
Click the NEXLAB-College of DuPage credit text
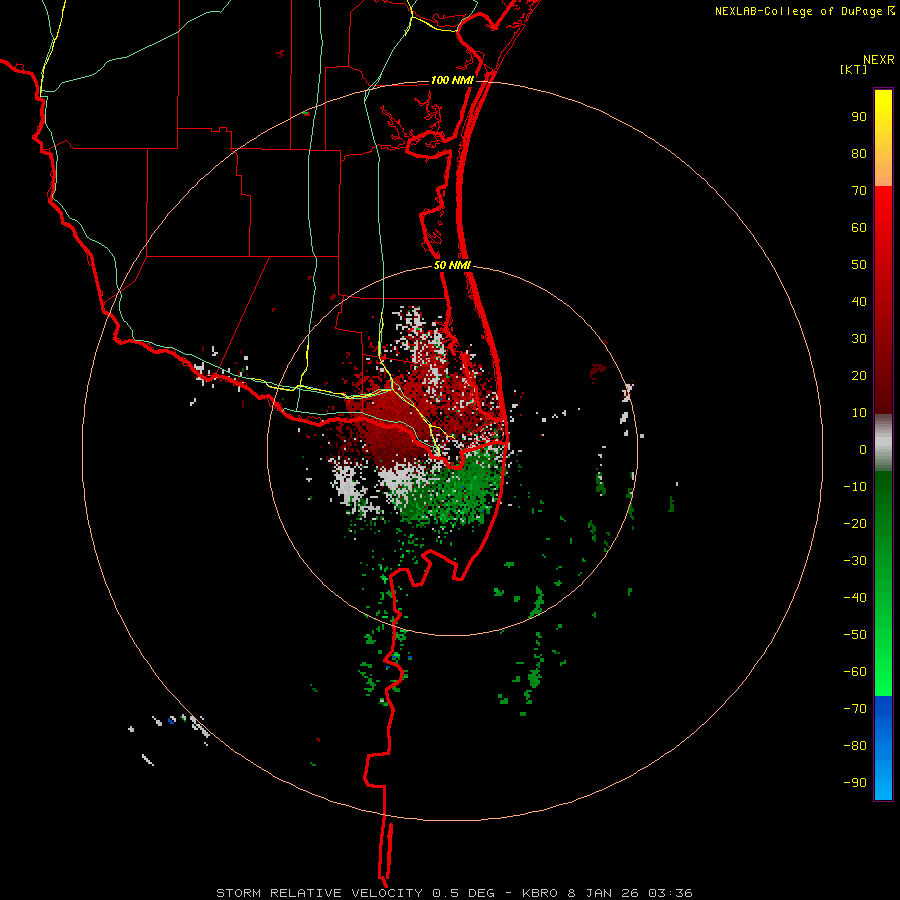798,11
